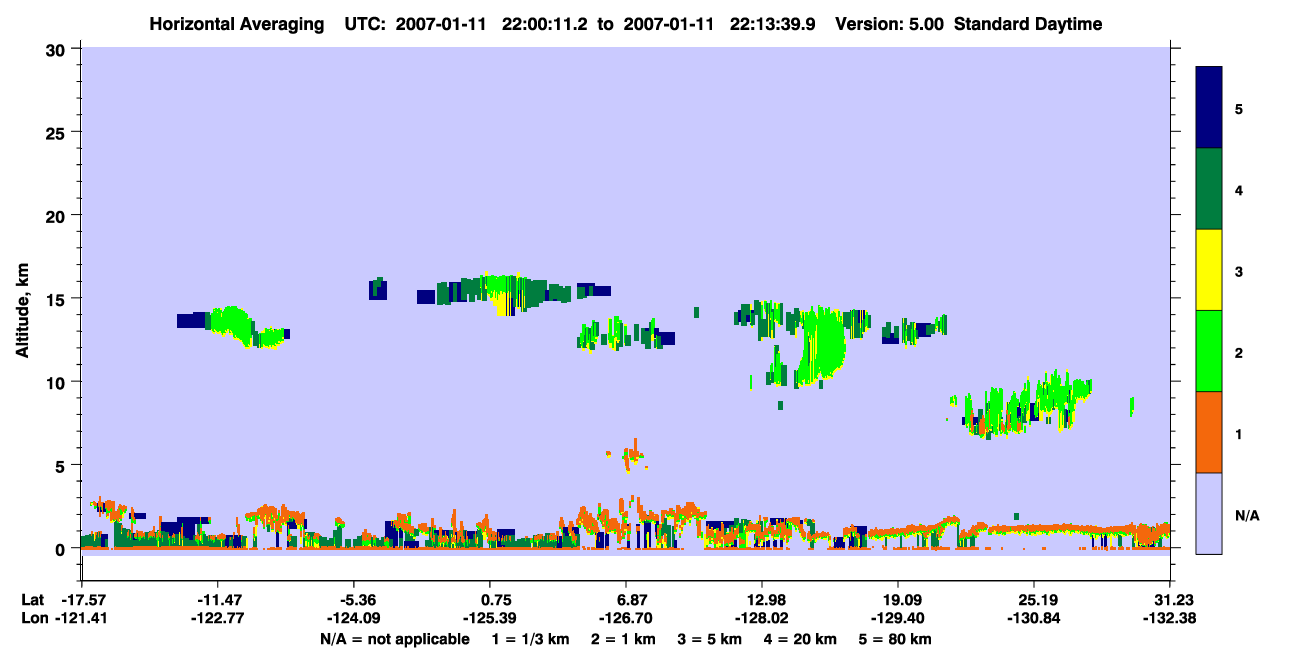Viewport: 1300px width, 667px height.
Task: Click the altitude tick label 15
Action: click(58, 298)
